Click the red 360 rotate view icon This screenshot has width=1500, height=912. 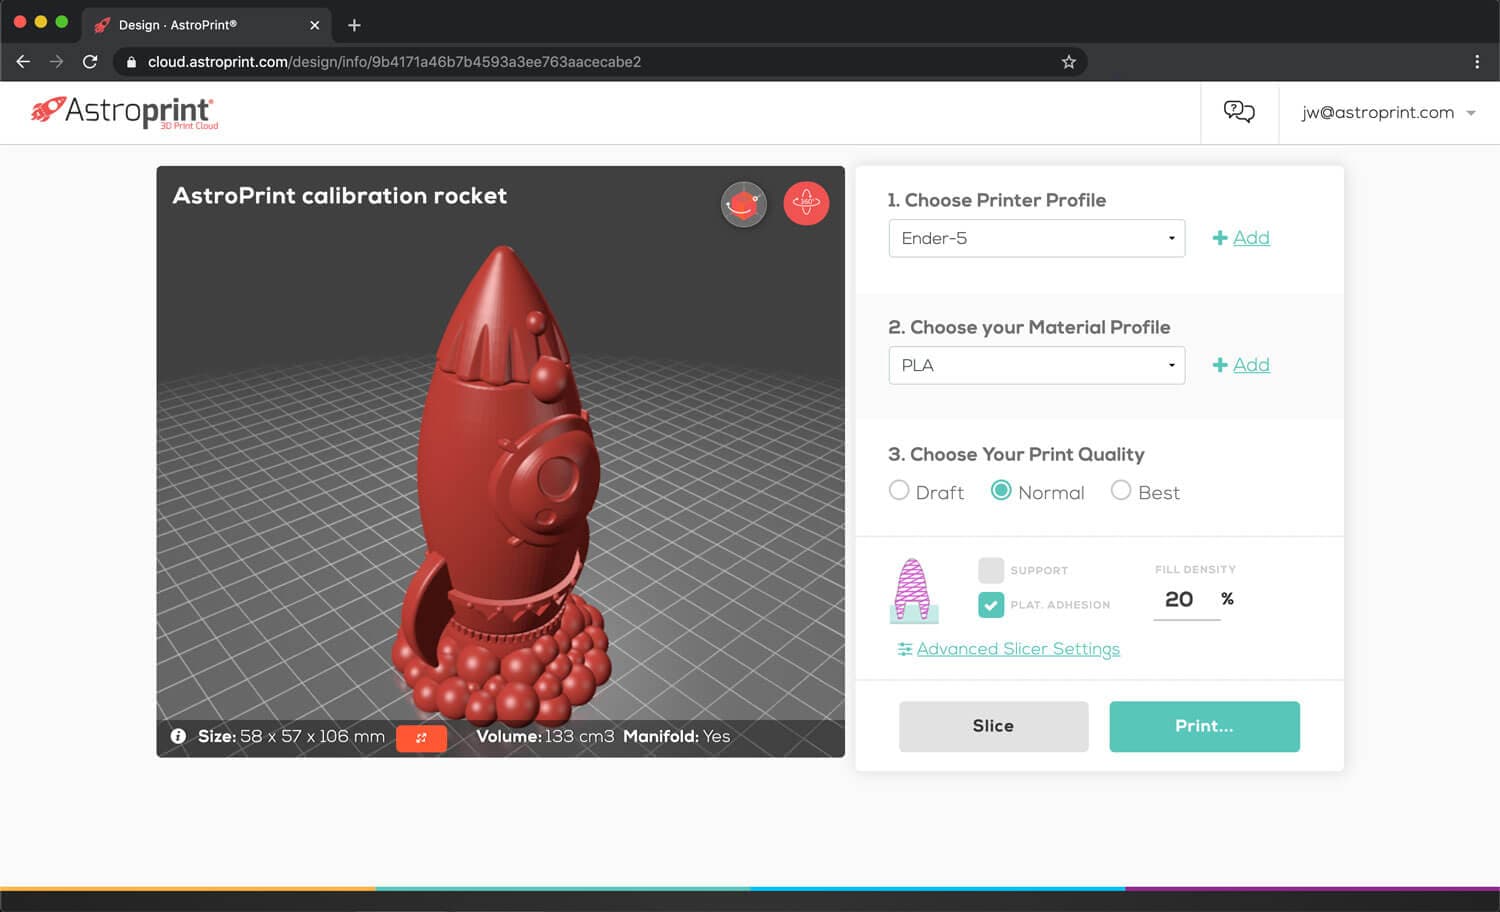(805, 204)
